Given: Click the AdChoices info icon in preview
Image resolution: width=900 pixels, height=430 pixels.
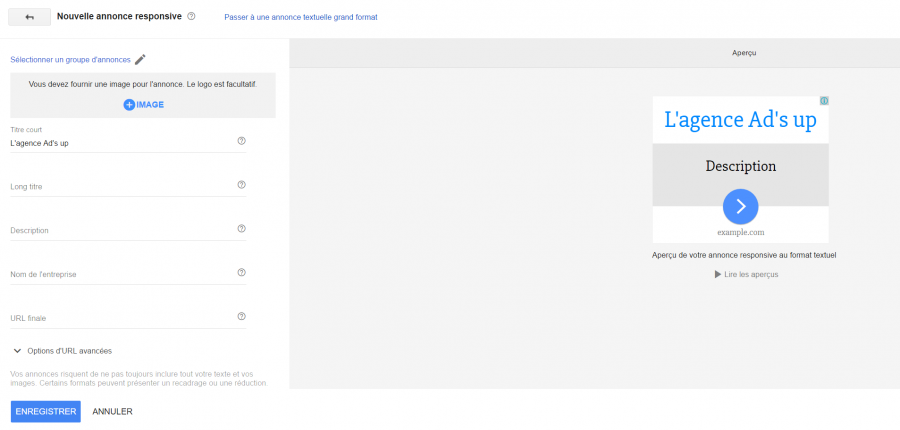Looking at the screenshot, I should [824, 100].
